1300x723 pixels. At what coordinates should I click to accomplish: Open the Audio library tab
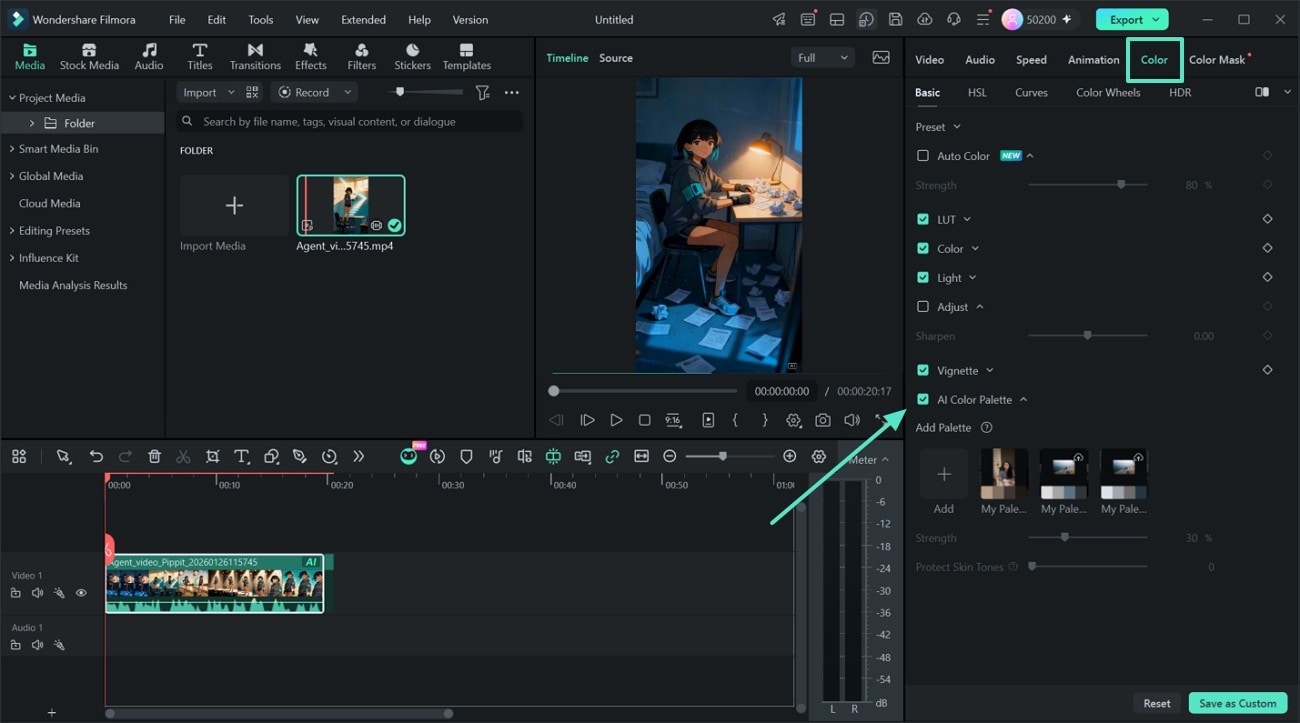(149, 57)
